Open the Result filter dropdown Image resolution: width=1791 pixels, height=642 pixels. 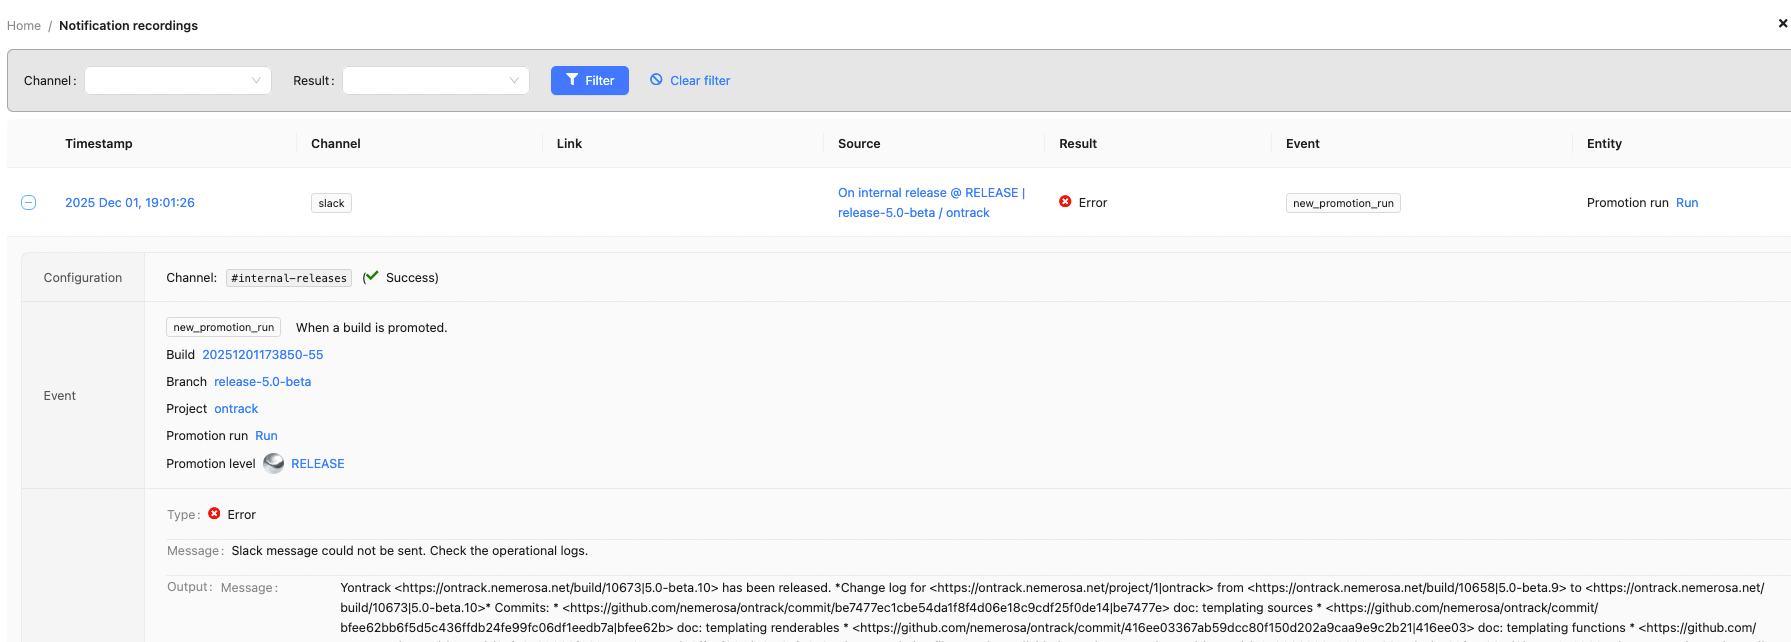click(436, 80)
